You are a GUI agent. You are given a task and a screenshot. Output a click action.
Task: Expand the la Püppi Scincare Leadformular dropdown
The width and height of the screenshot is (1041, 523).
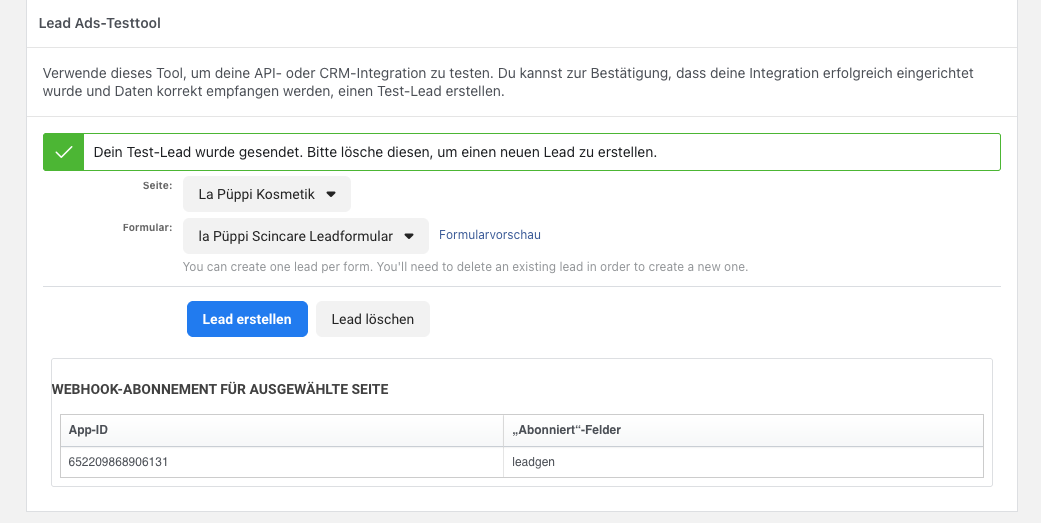point(306,236)
